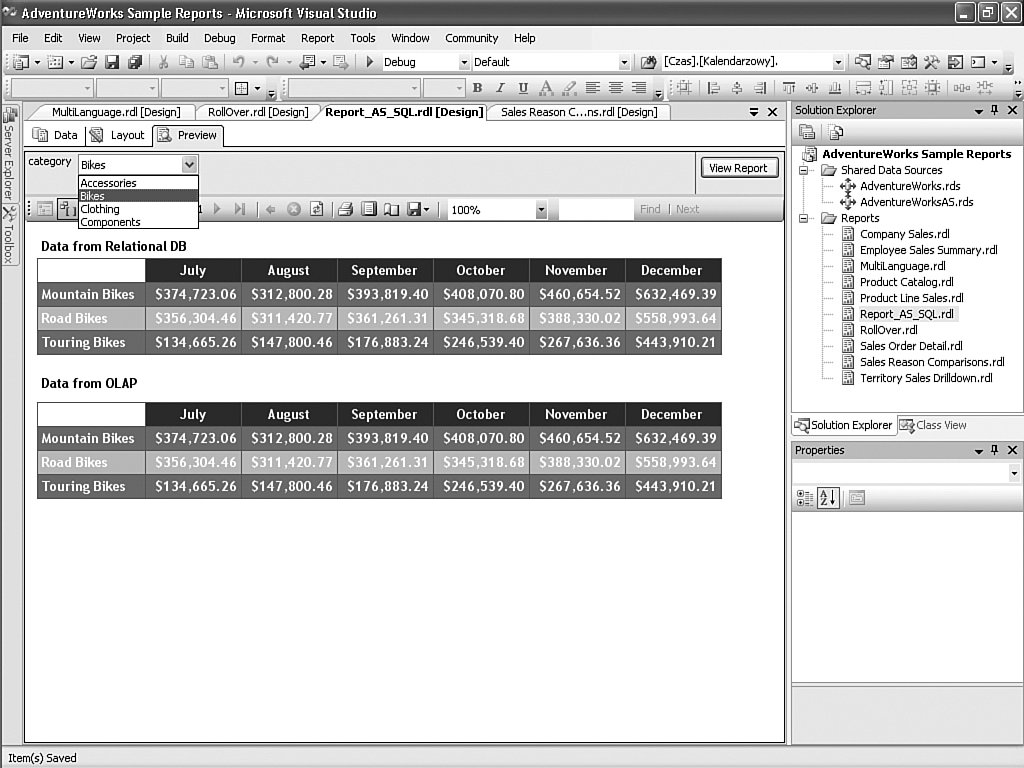Collapse the Shared Data Sources folder
The height and width of the screenshot is (768, 1024).
click(x=804, y=170)
